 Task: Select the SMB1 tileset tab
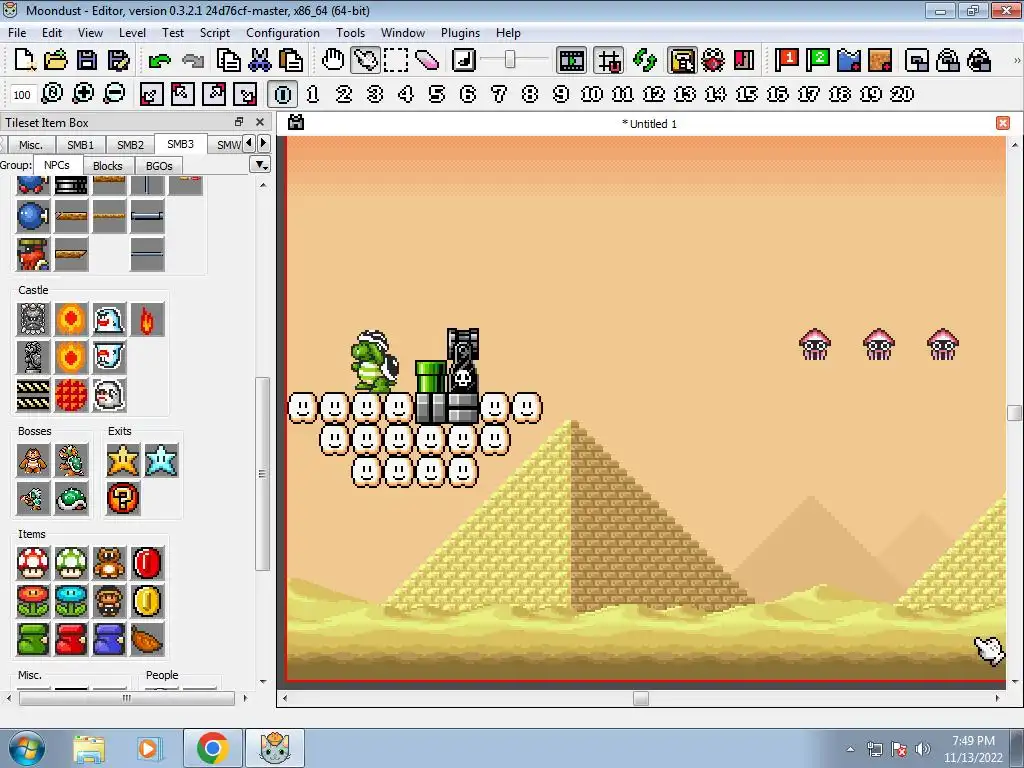(x=80, y=144)
